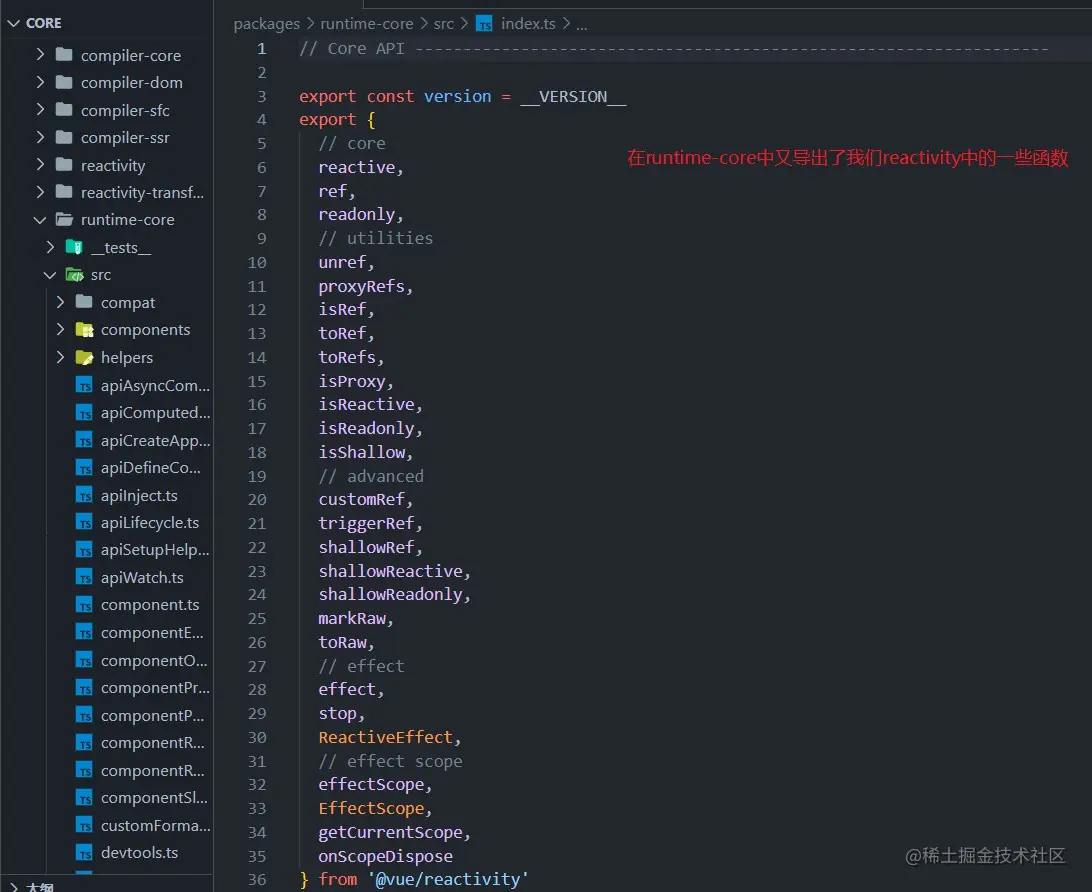The height and width of the screenshot is (892, 1092).
Task: Click TypeScript icon beside apiCreateApp...
Action: (84, 440)
